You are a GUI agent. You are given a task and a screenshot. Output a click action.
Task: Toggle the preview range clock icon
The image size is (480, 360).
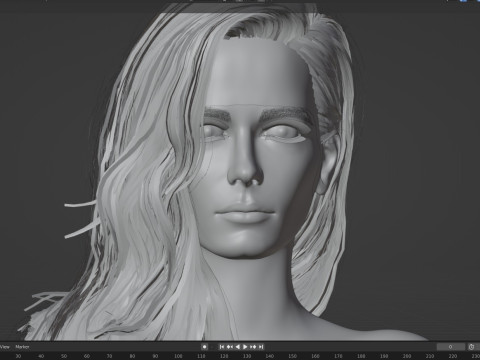tap(471, 347)
